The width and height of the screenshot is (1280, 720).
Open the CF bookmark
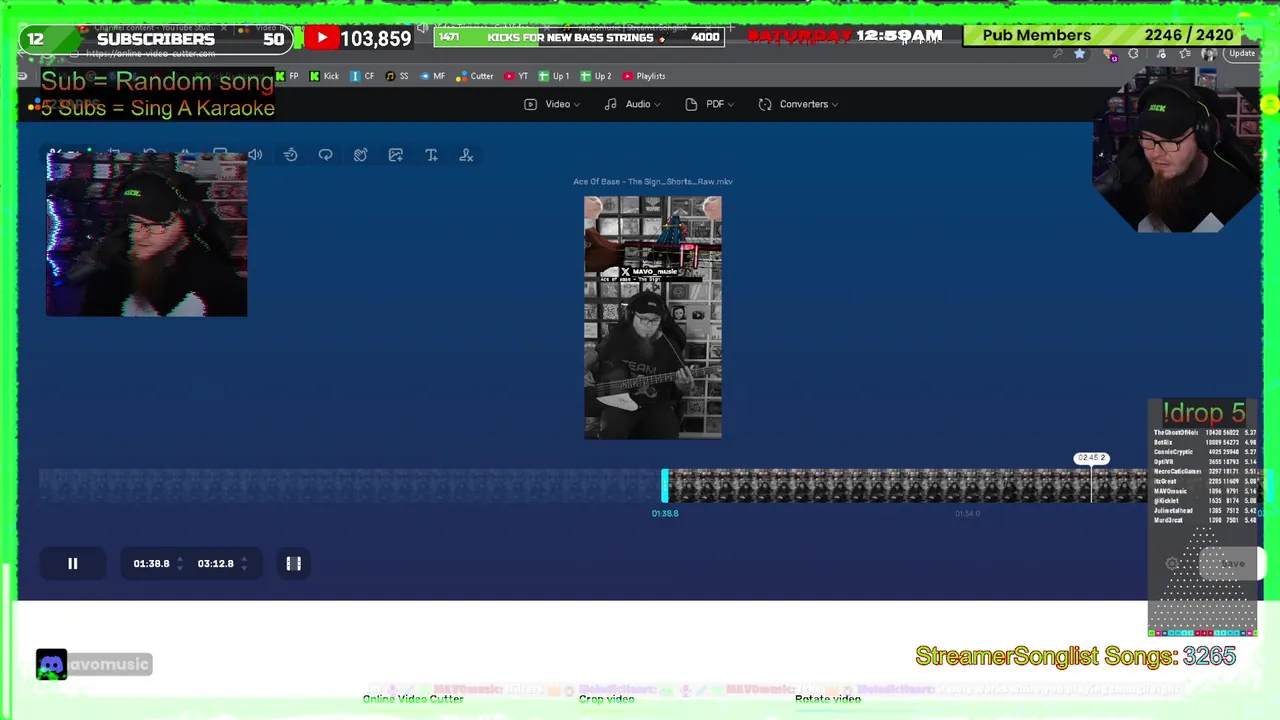pyautogui.click(x=362, y=76)
